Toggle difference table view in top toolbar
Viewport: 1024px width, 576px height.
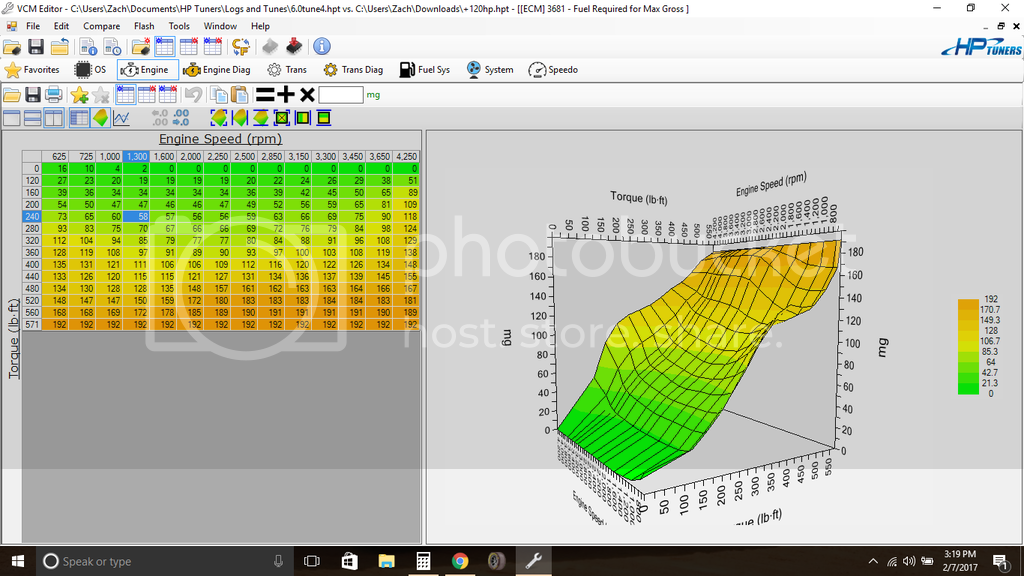click(213, 47)
